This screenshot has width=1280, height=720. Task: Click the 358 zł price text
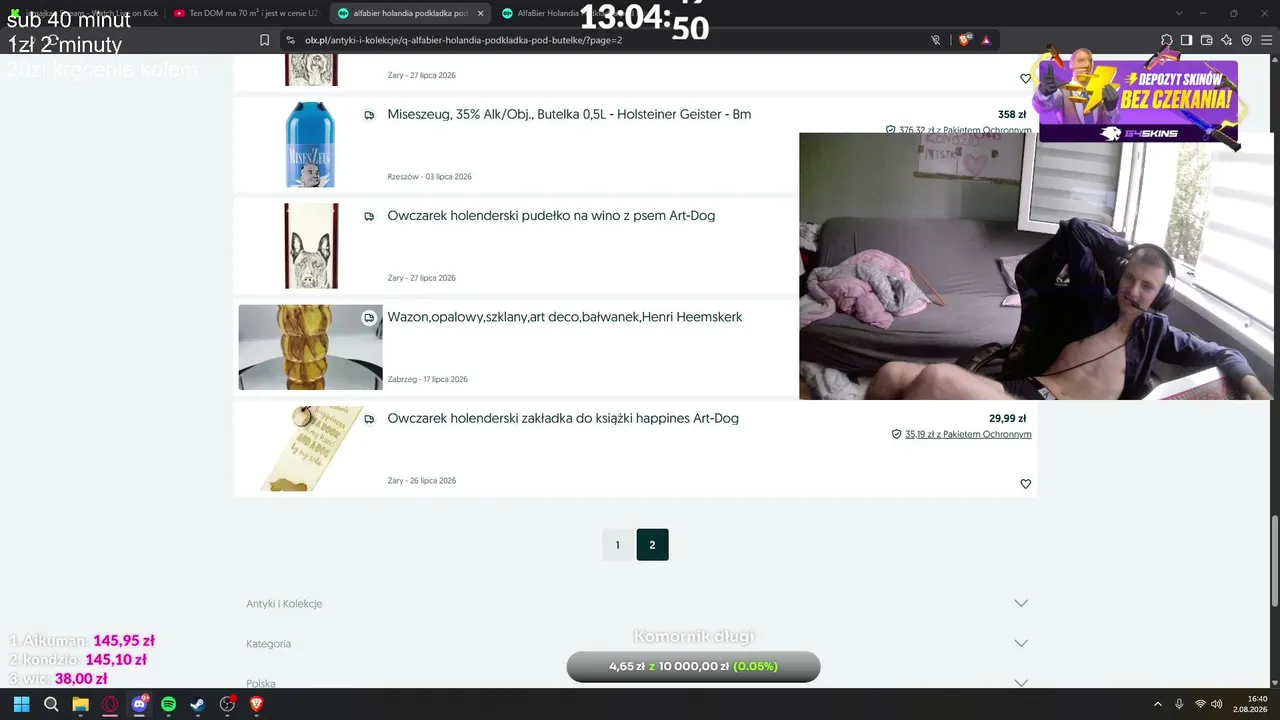tap(1012, 114)
